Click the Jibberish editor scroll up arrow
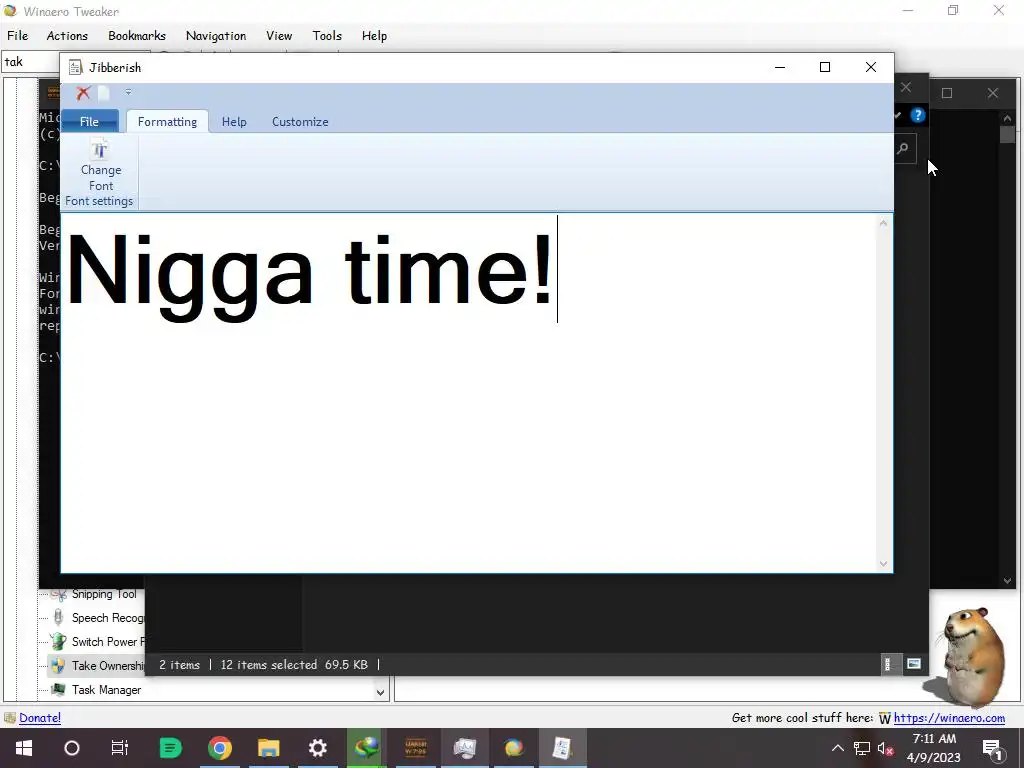Screen dimensions: 1024x768 point(883,223)
